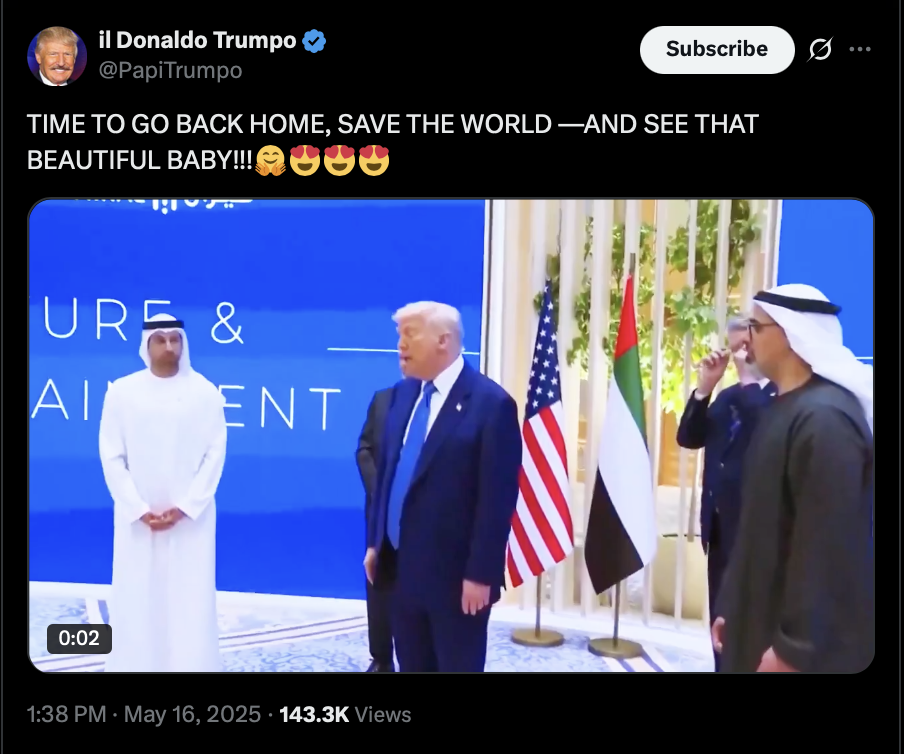The width and height of the screenshot is (904, 754).
Task: Open the May 16, 2025 timestamp link
Action: click(x=192, y=714)
